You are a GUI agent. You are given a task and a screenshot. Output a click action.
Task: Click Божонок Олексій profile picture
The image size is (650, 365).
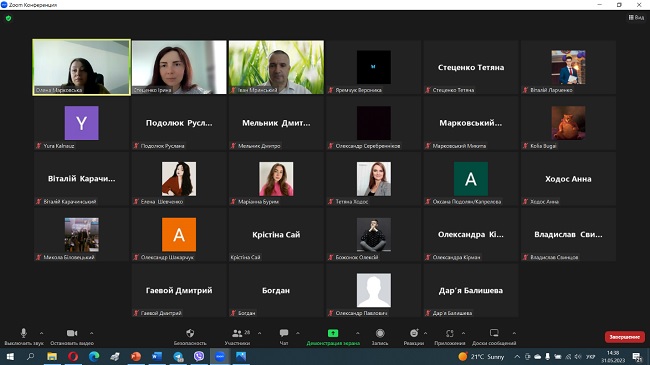point(374,234)
